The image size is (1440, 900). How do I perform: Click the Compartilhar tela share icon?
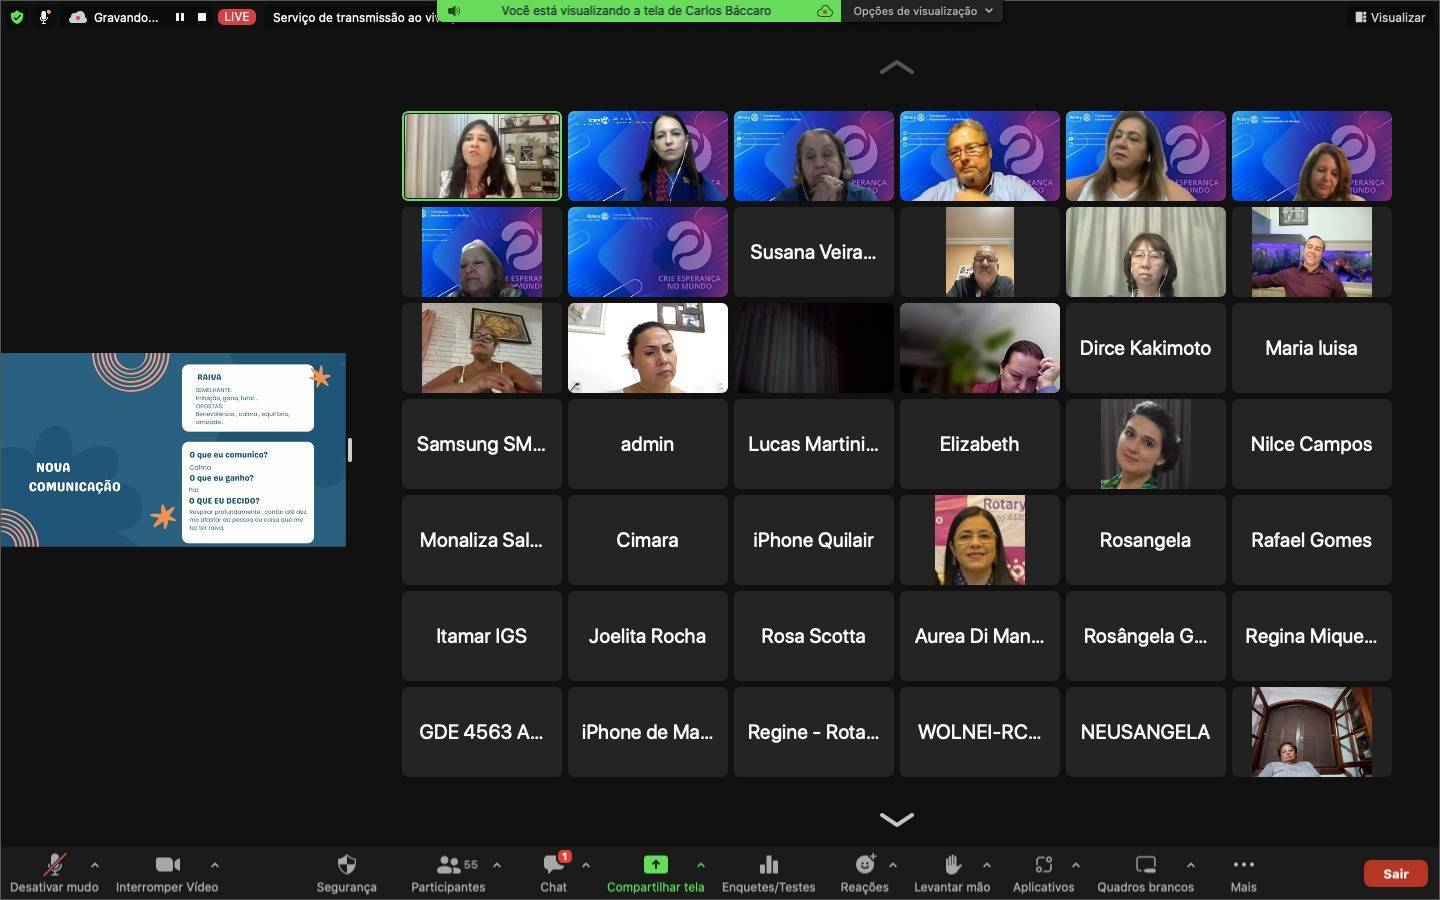coord(655,866)
